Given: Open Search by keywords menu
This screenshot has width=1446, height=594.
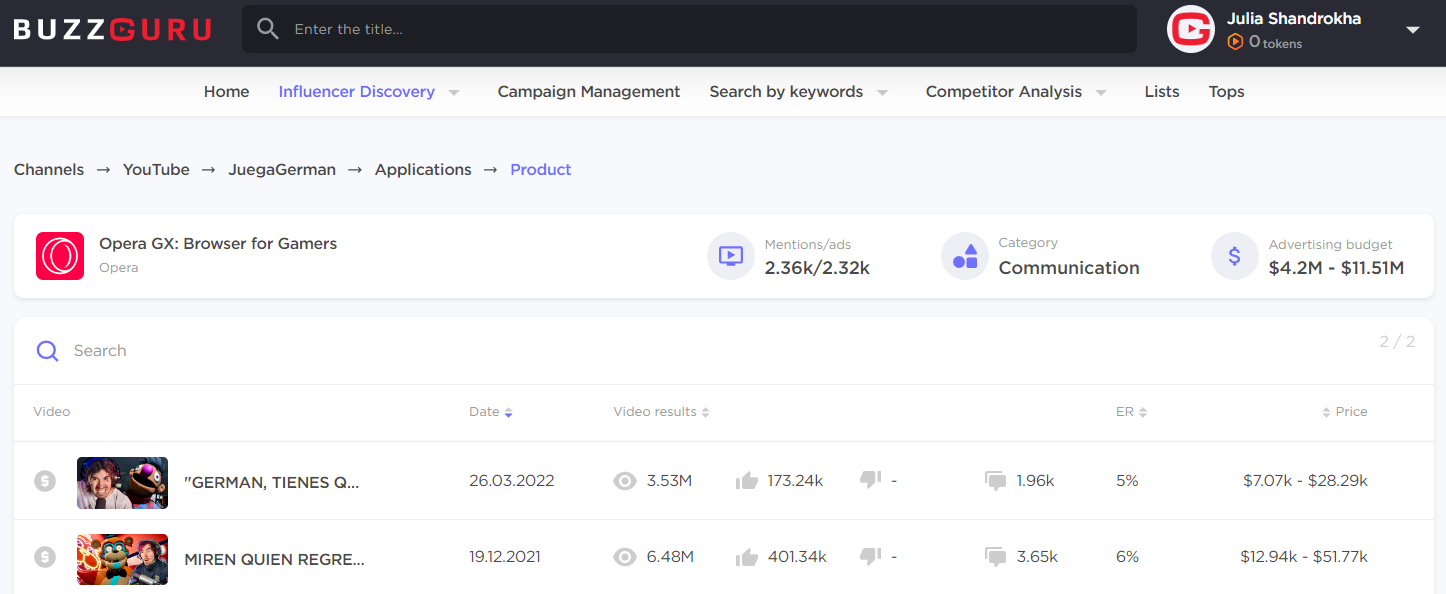Looking at the screenshot, I should [x=786, y=91].
